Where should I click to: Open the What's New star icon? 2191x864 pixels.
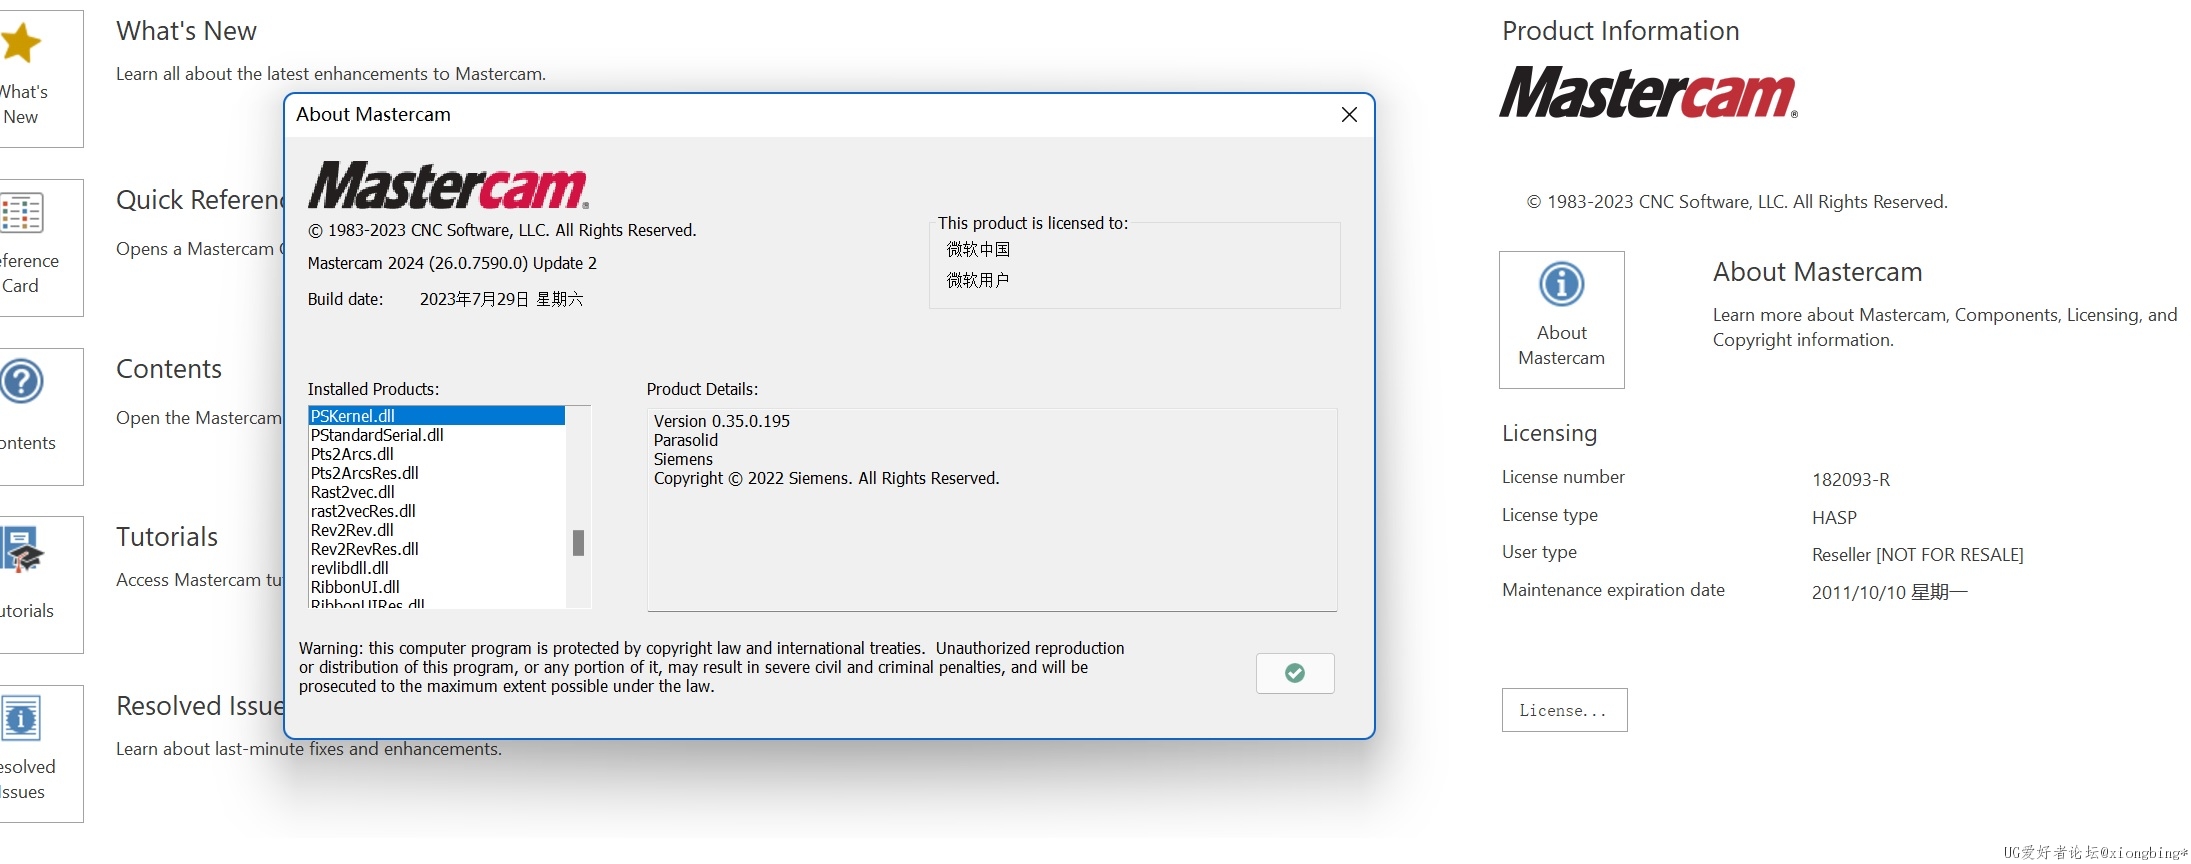click(20, 43)
